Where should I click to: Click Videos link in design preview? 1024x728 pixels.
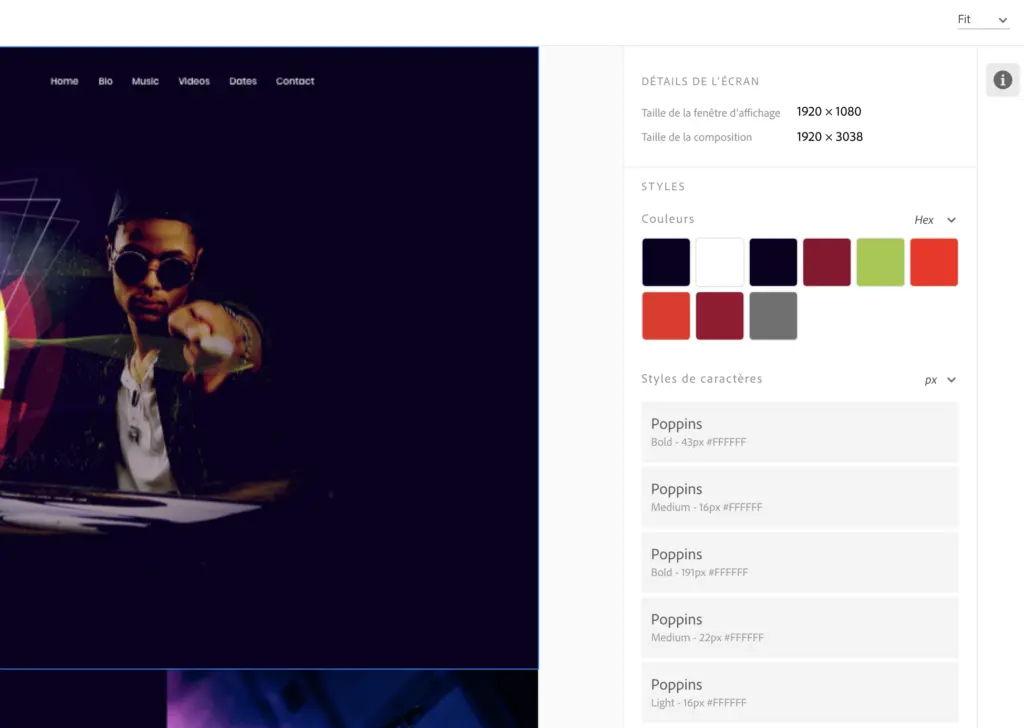[194, 81]
